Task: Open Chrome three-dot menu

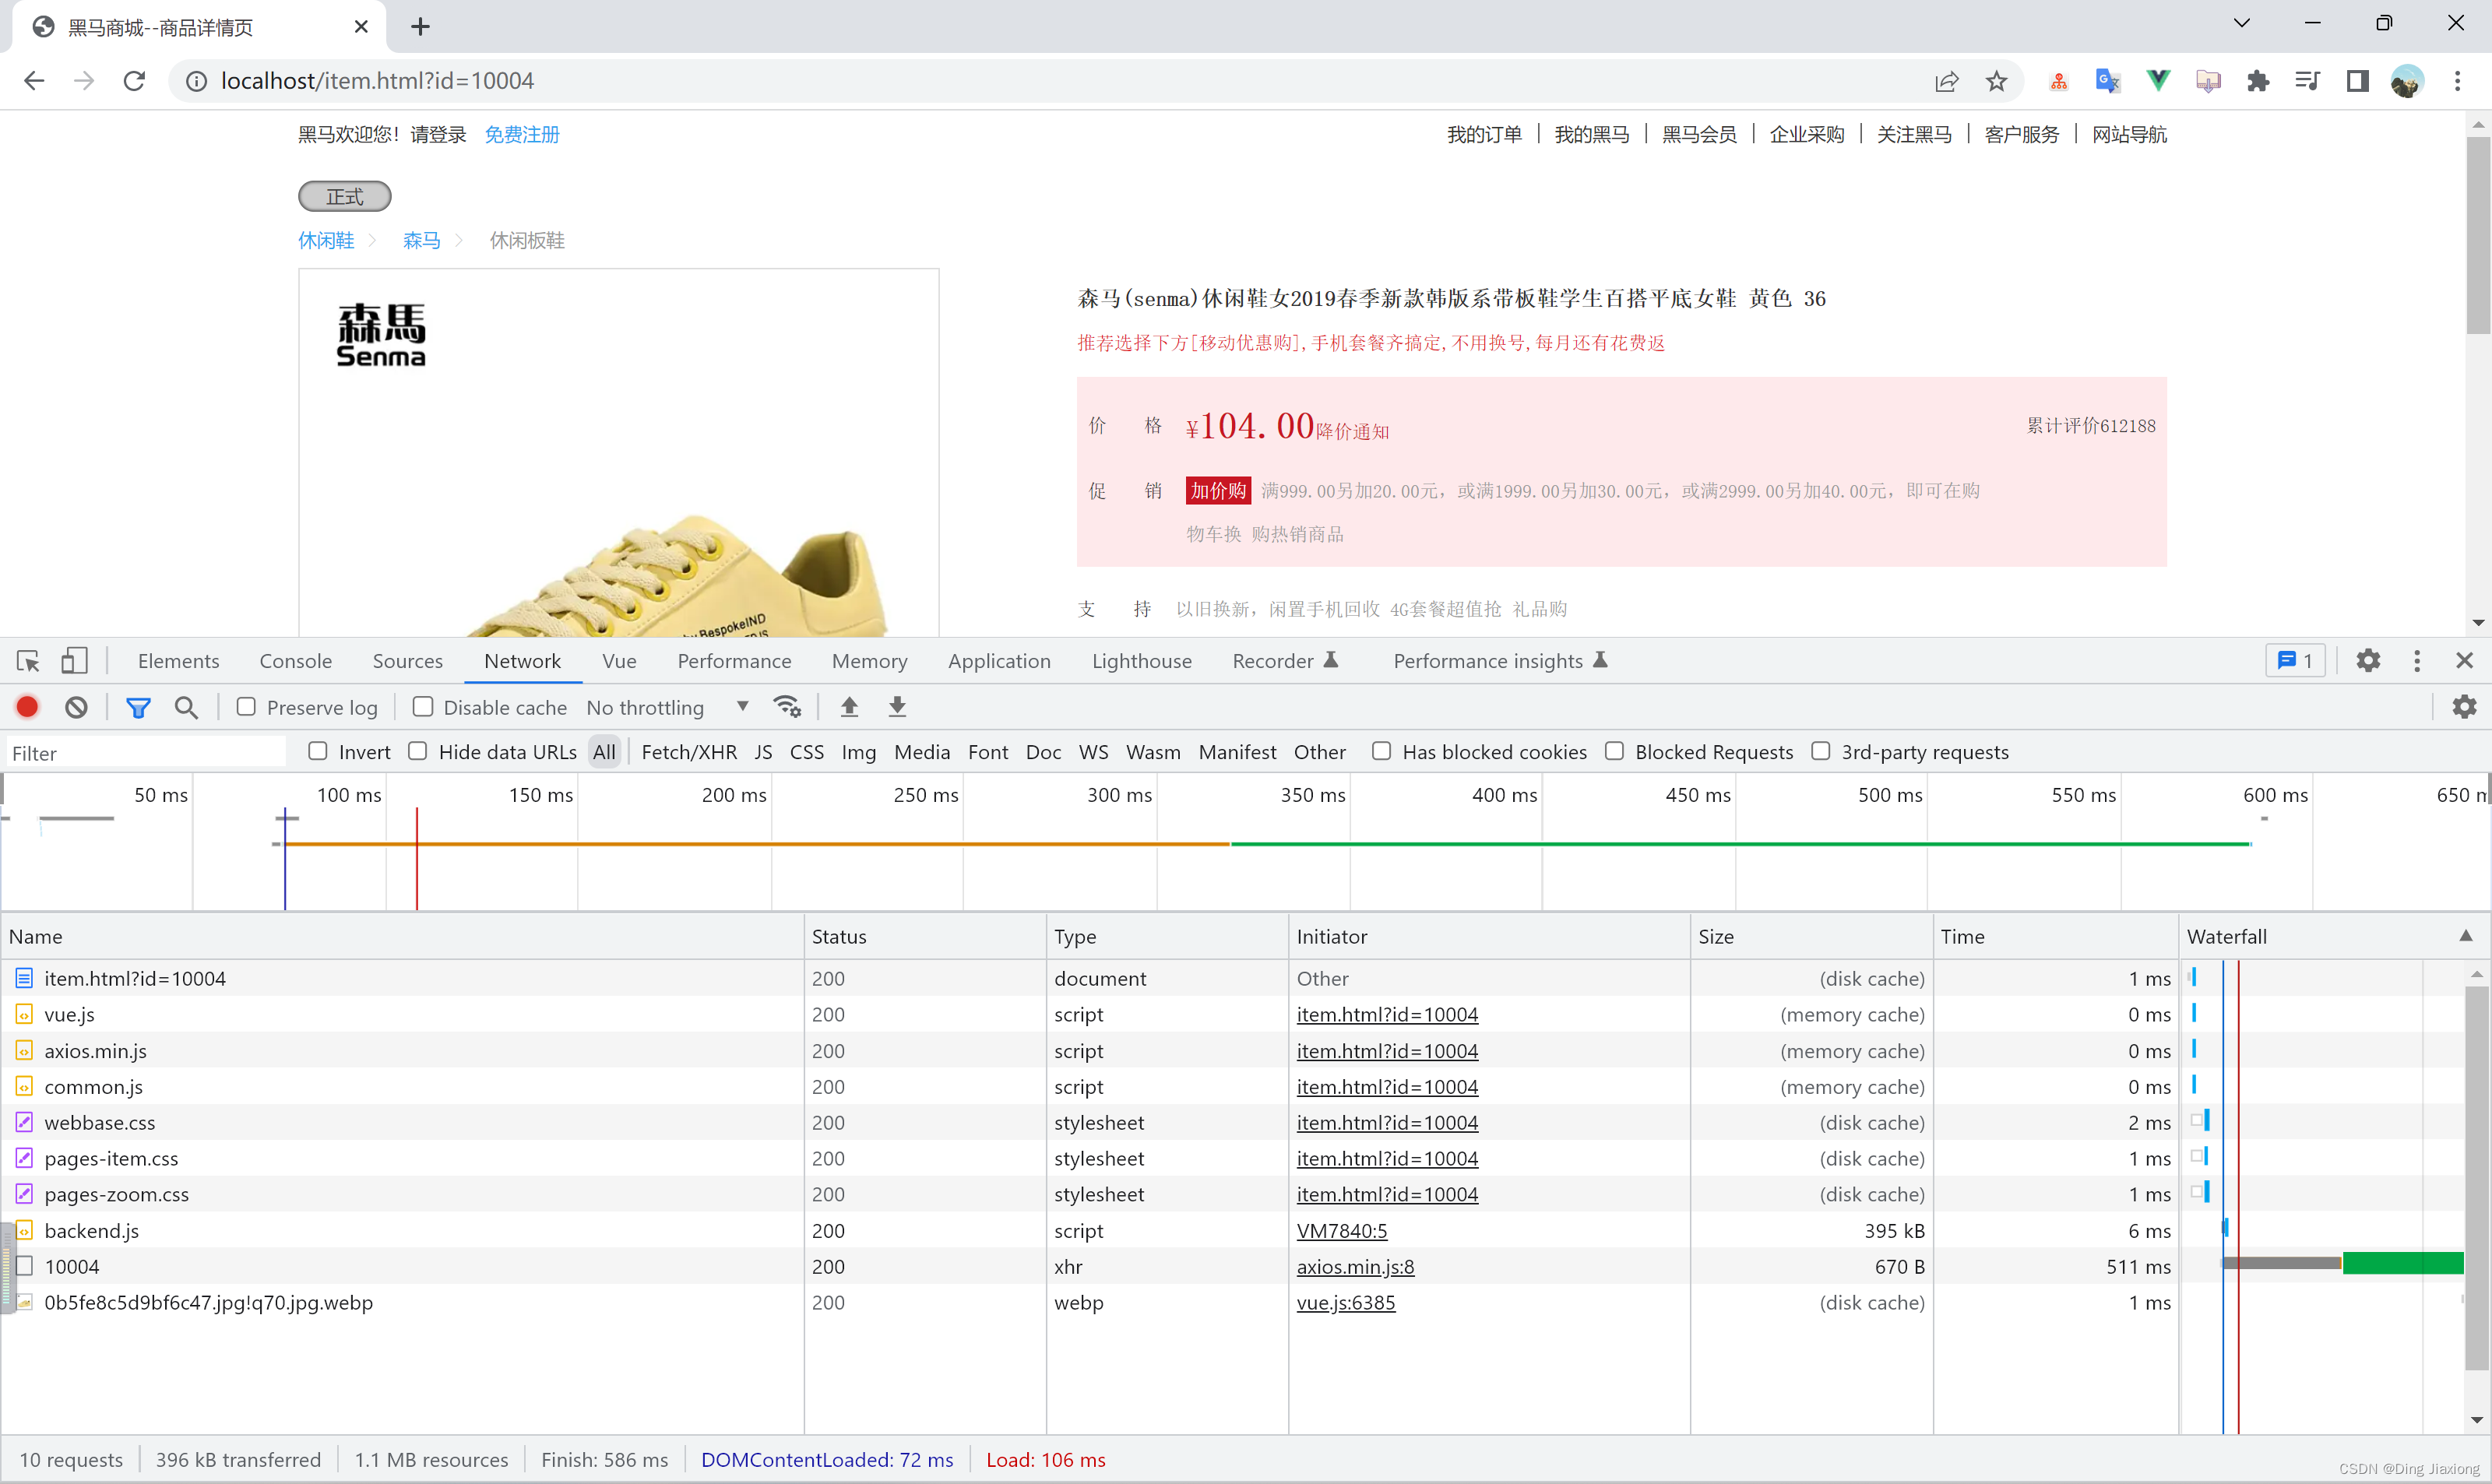Action: (x=2457, y=81)
